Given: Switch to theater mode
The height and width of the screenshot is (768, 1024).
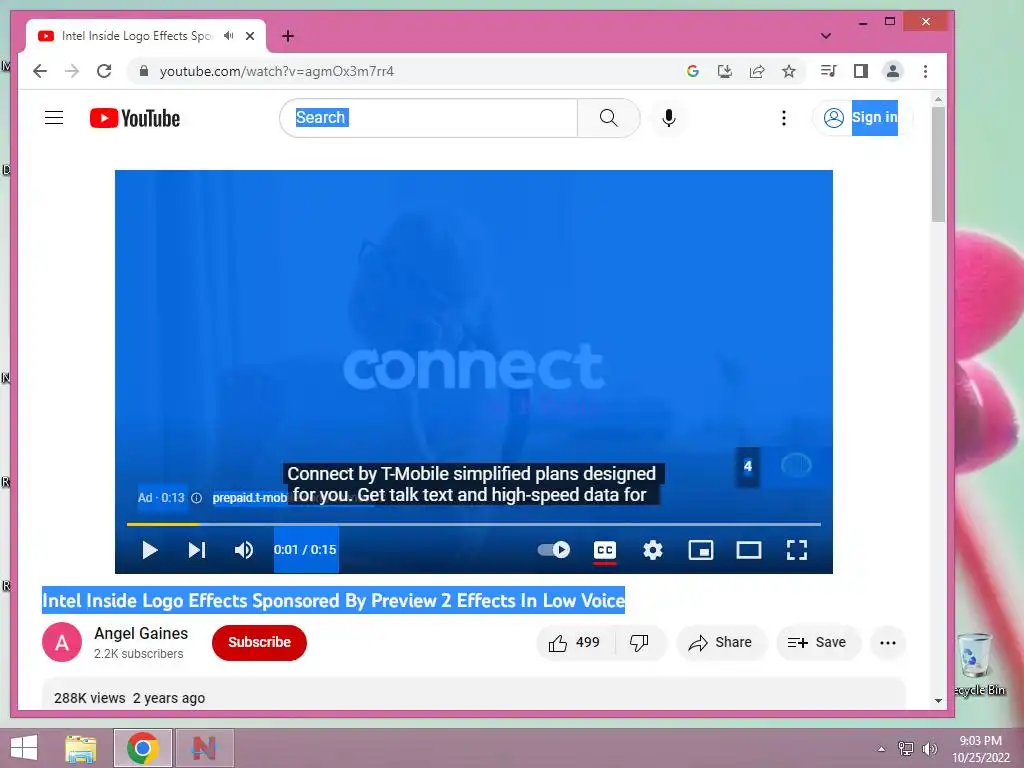Looking at the screenshot, I should click(x=748, y=550).
